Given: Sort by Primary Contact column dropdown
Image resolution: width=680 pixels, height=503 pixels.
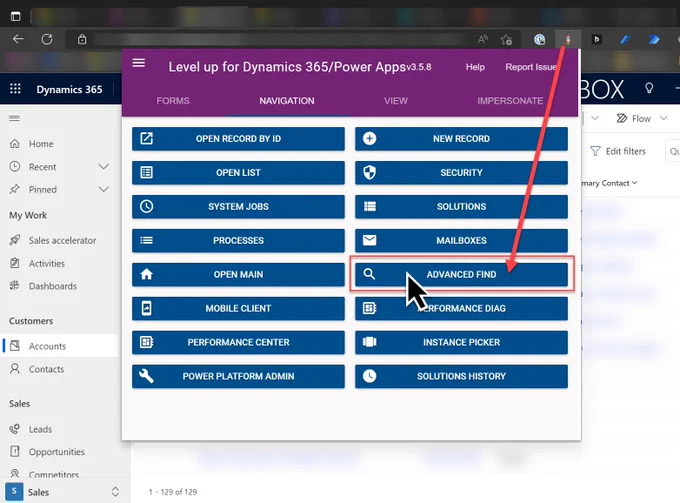Looking at the screenshot, I should (x=610, y=183).
